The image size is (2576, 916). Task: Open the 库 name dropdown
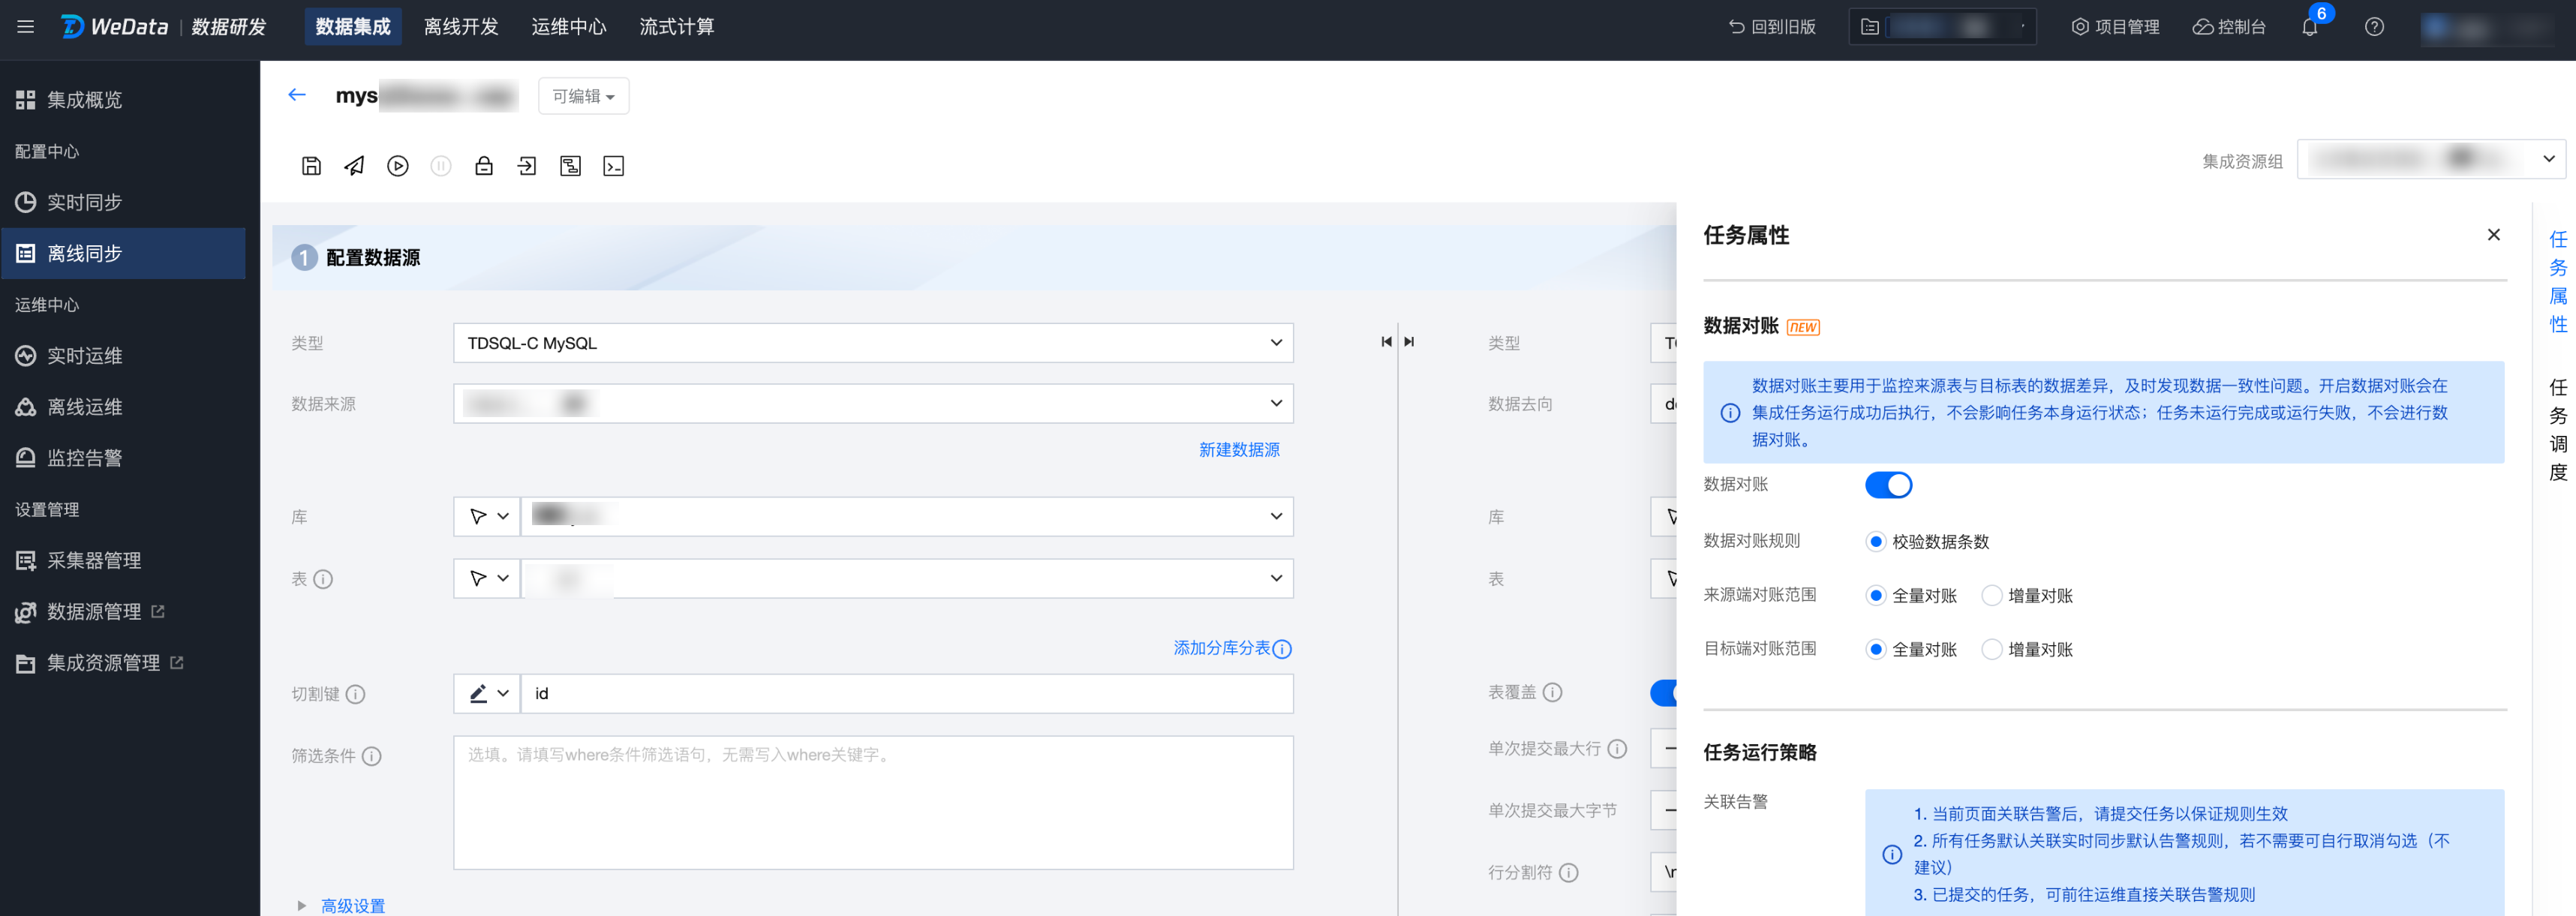click(907, 517)
